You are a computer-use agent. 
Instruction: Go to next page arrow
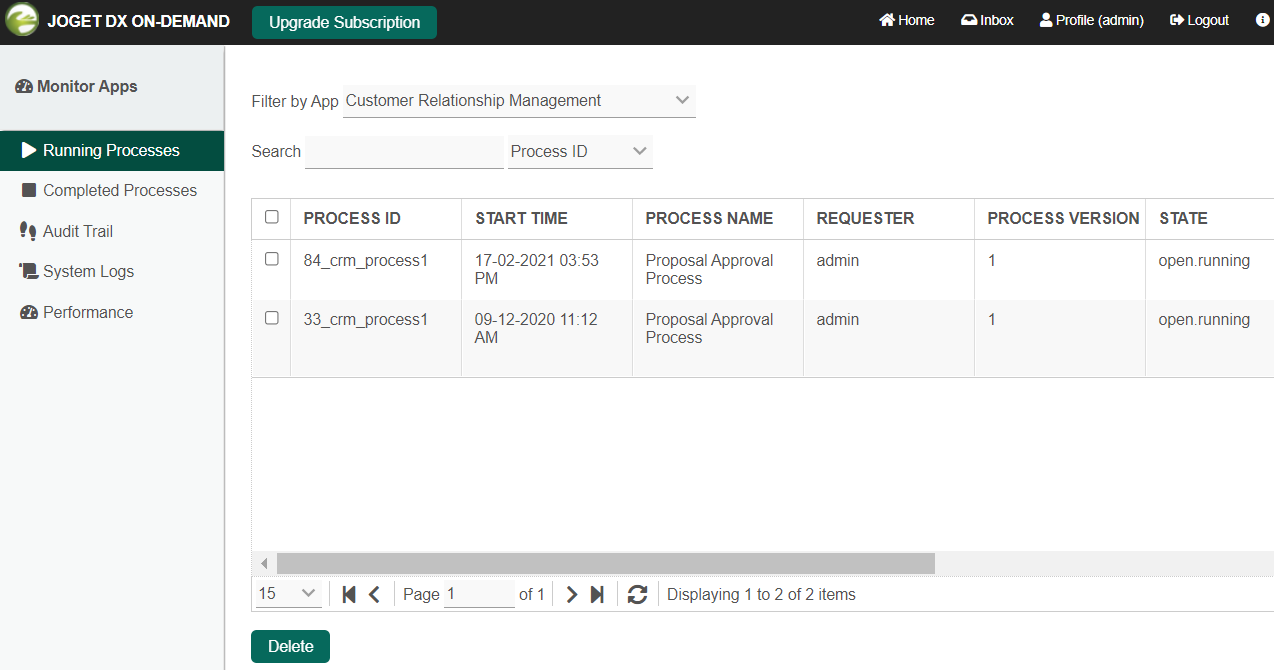pyautogui.click(x=571, y=594)
